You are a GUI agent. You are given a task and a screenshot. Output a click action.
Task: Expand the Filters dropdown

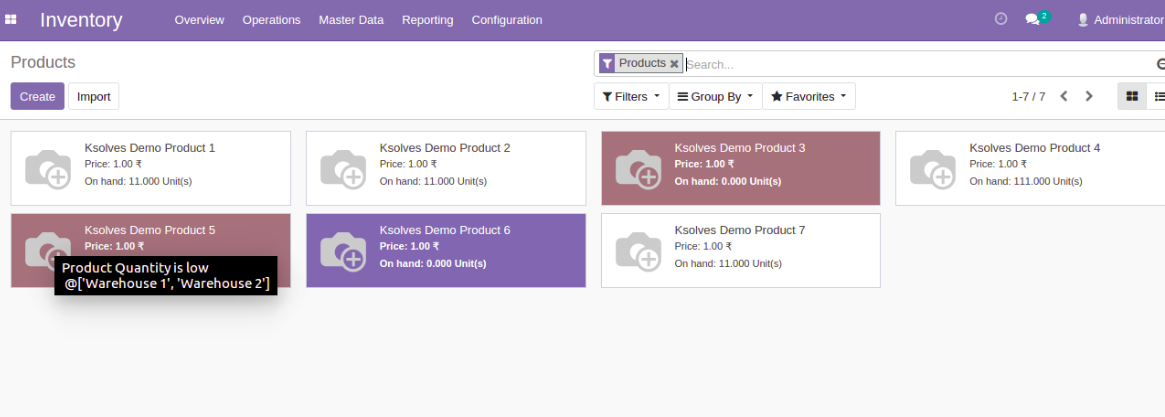click(632, 97)
